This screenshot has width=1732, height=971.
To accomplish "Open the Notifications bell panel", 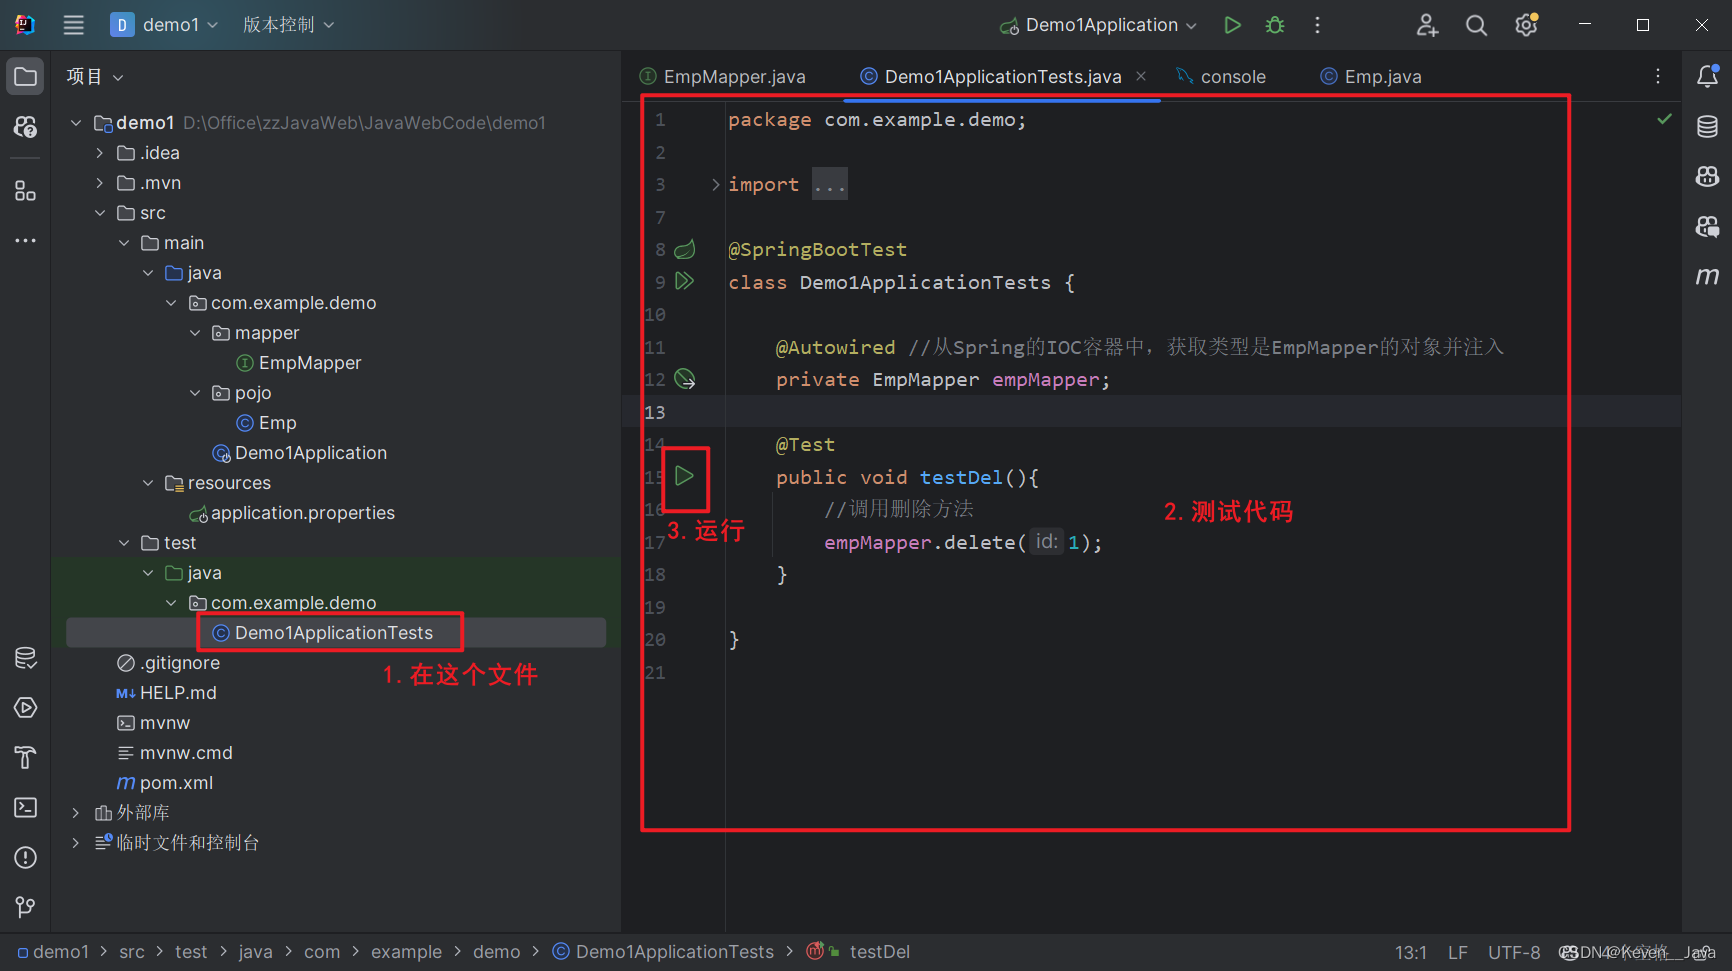I will click(x=1707, y=76).
